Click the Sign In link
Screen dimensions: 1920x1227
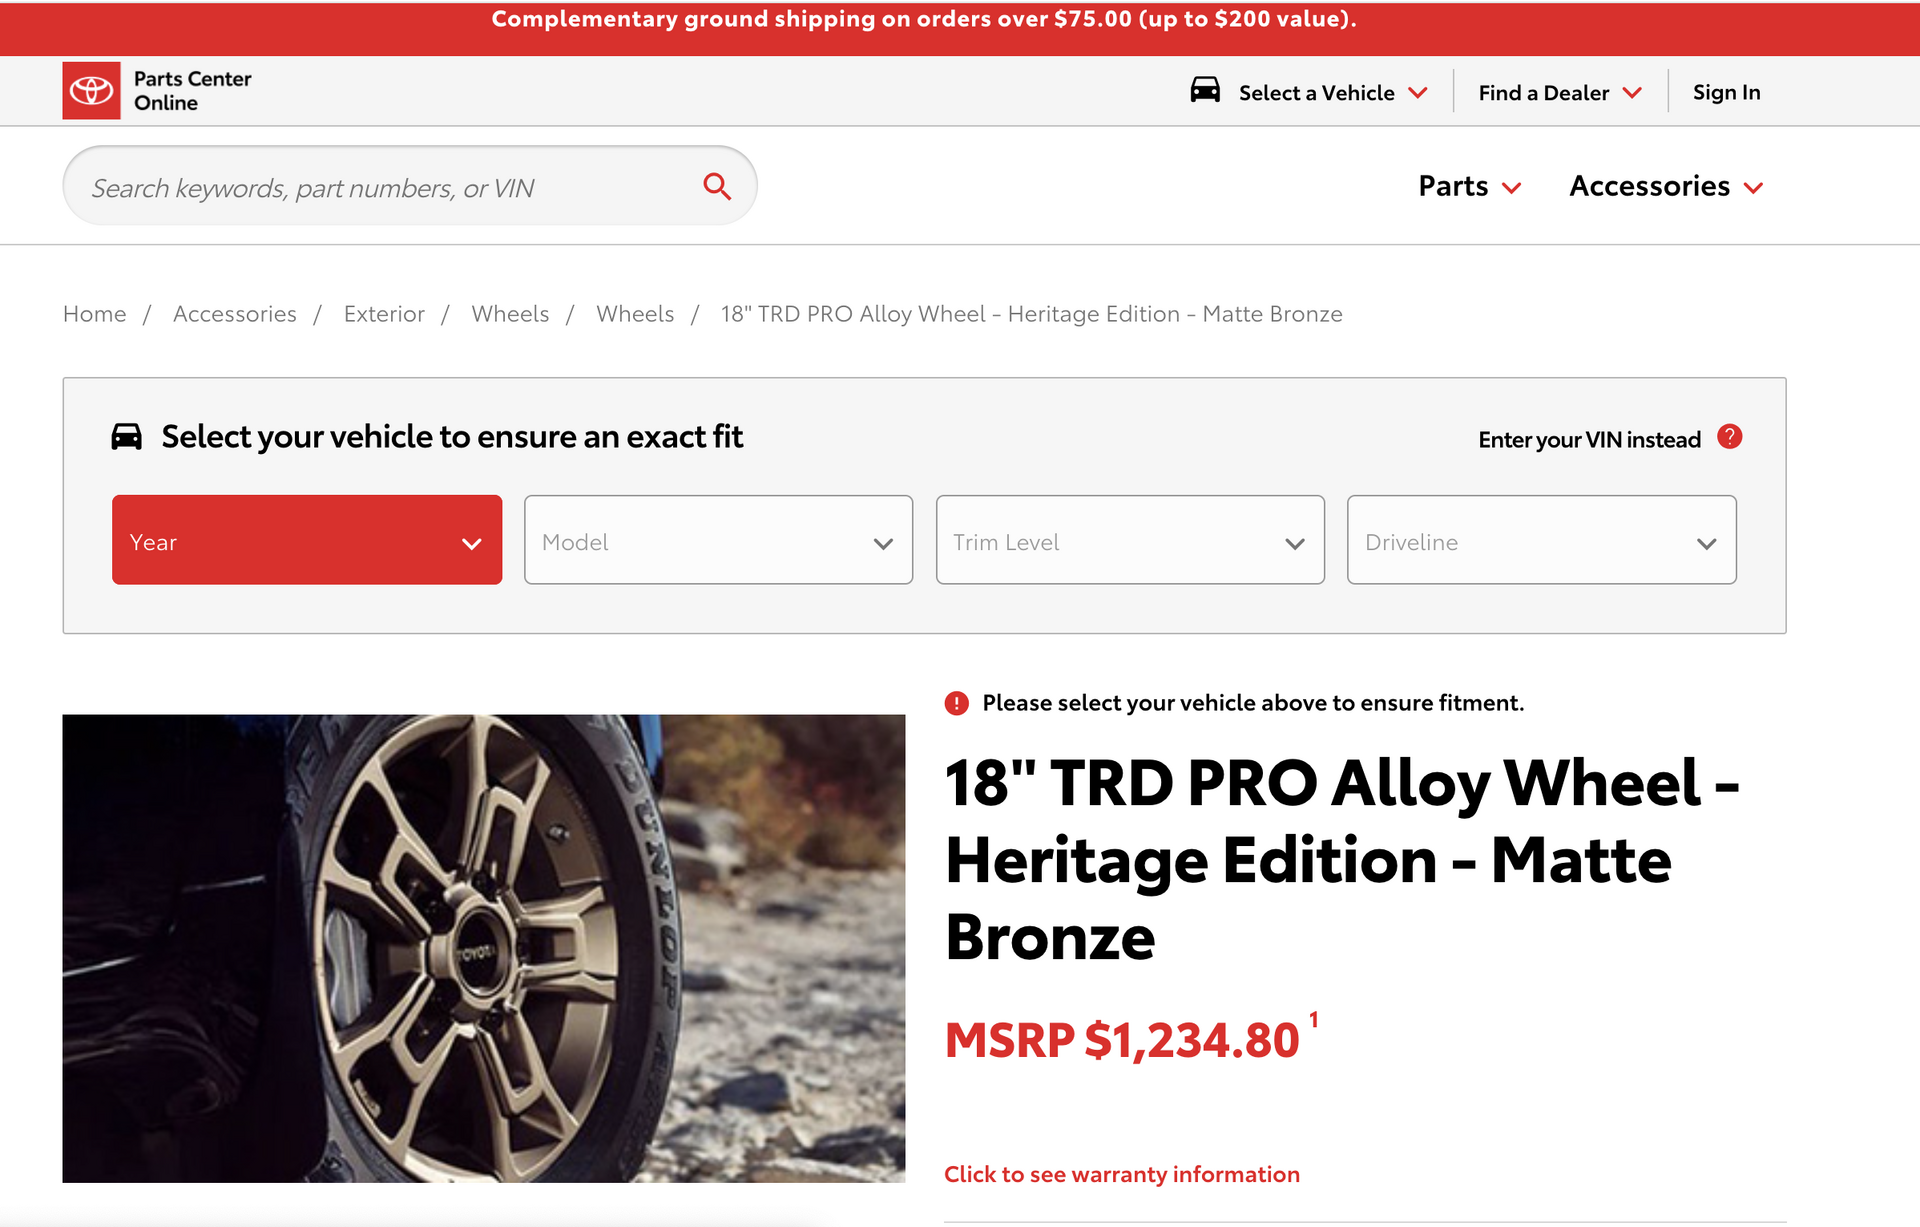[1726, 92]
